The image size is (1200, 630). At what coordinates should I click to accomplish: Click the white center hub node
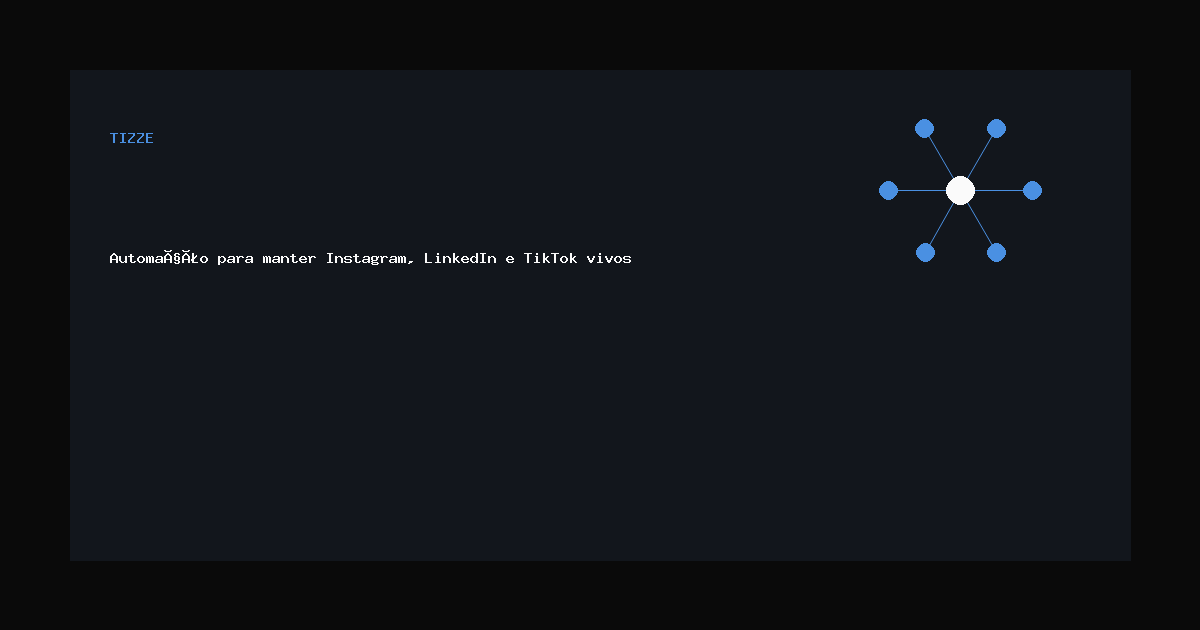tap(960, 190)
